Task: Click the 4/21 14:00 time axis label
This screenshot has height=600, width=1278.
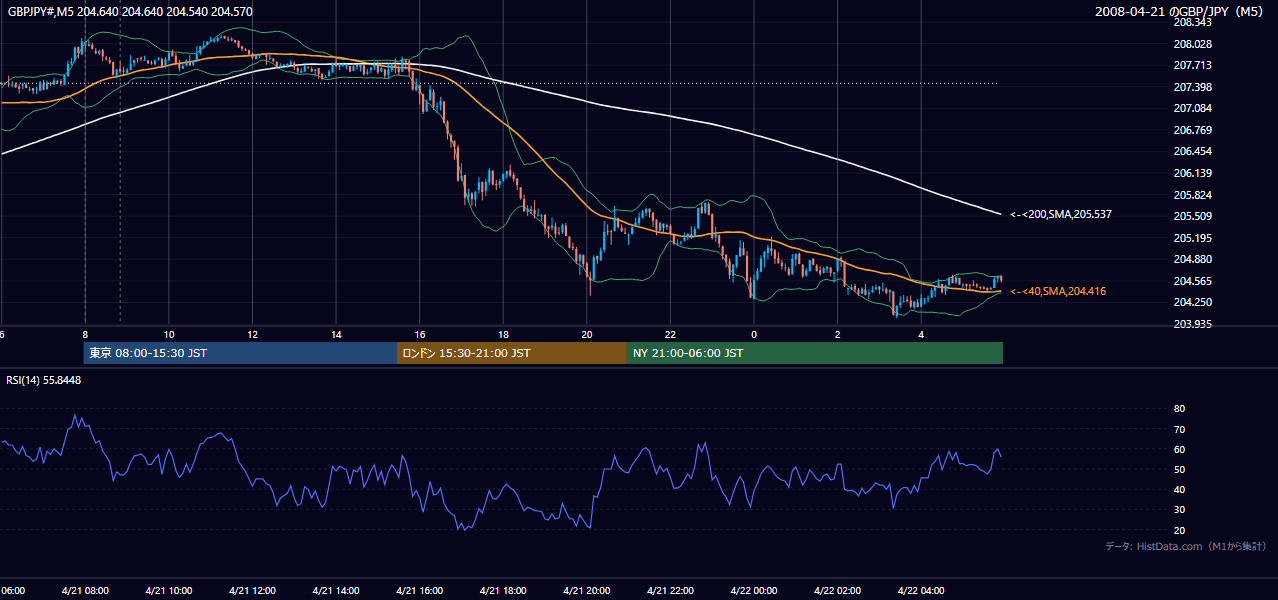Action: 336,590
